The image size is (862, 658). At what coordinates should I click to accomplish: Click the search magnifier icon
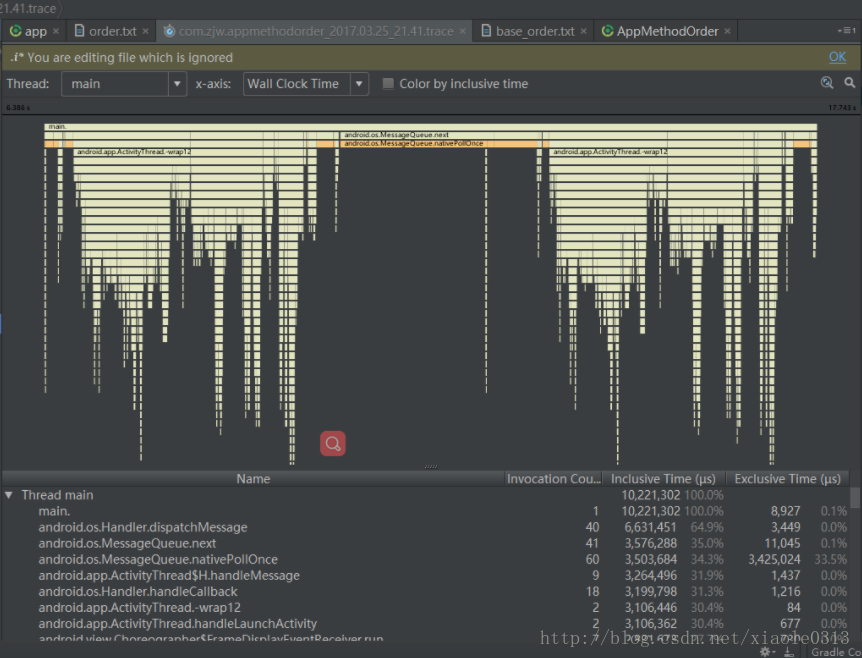(850, 83)
